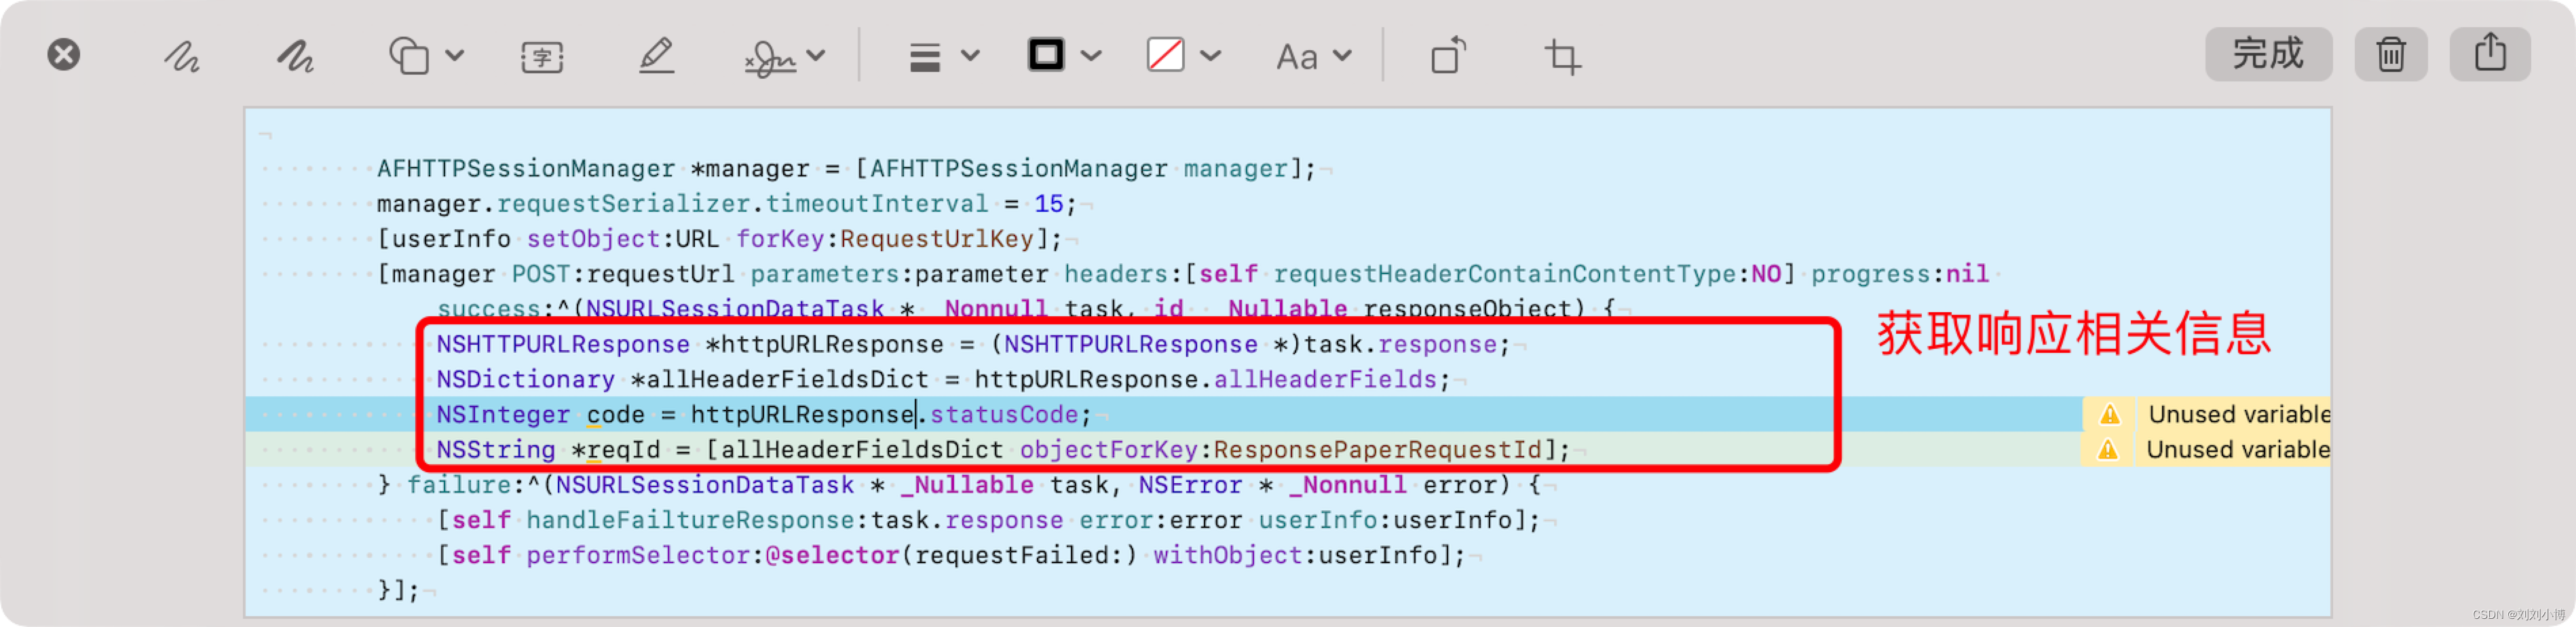Click the 'RequestUrlKey' identifier
The height and width of the screenshot is (627, 2576).
pos(936,239)
